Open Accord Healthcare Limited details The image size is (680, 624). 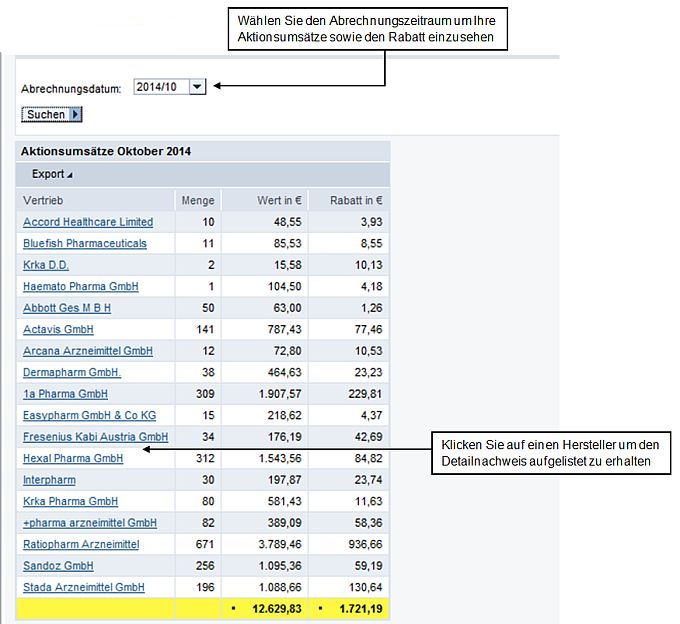(x=88, y=222)
